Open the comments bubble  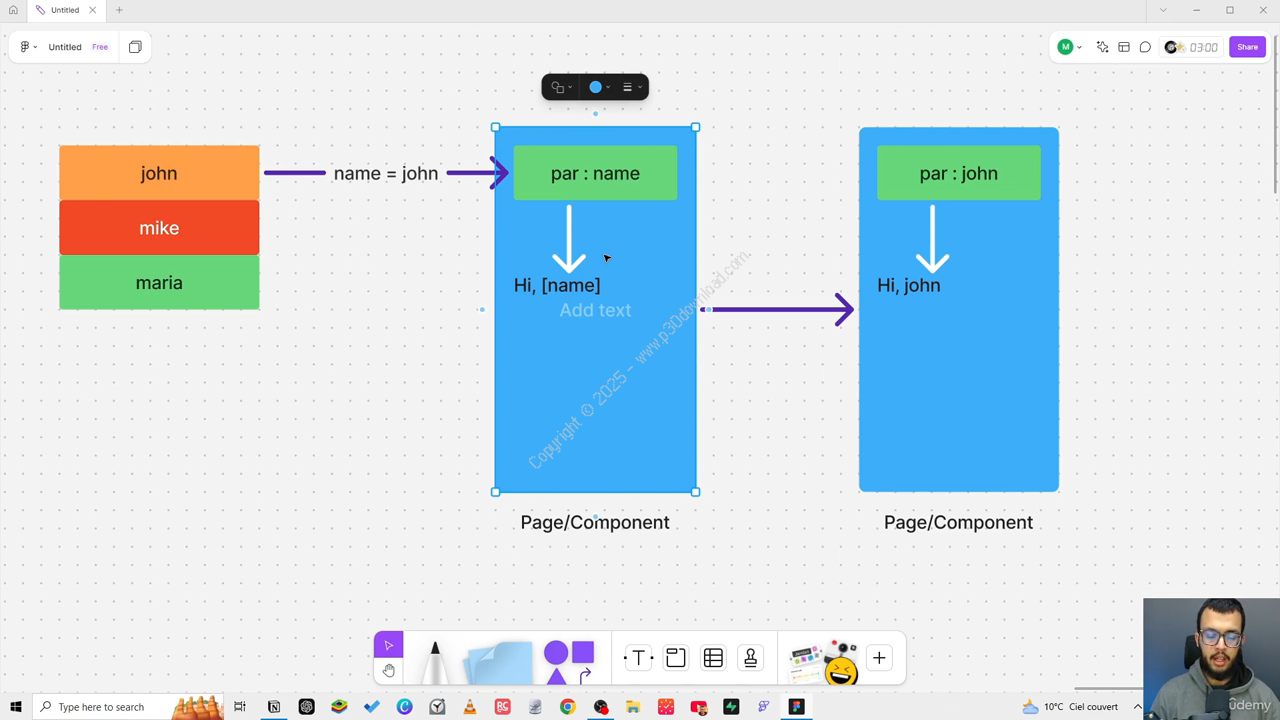(1145, 47)
